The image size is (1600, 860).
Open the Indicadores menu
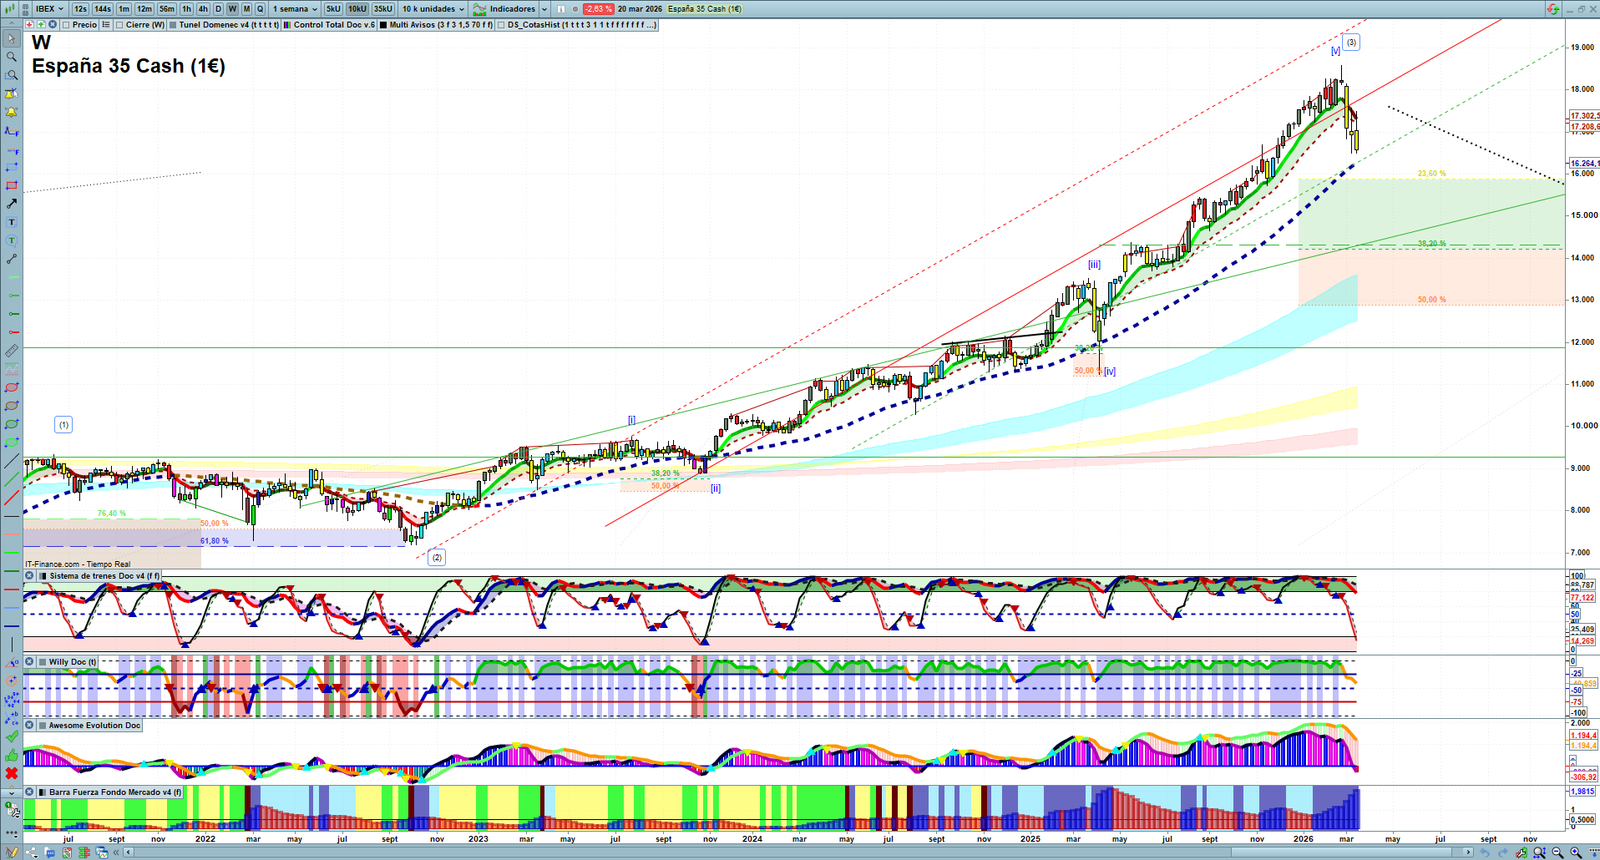[x=512, y=9]
